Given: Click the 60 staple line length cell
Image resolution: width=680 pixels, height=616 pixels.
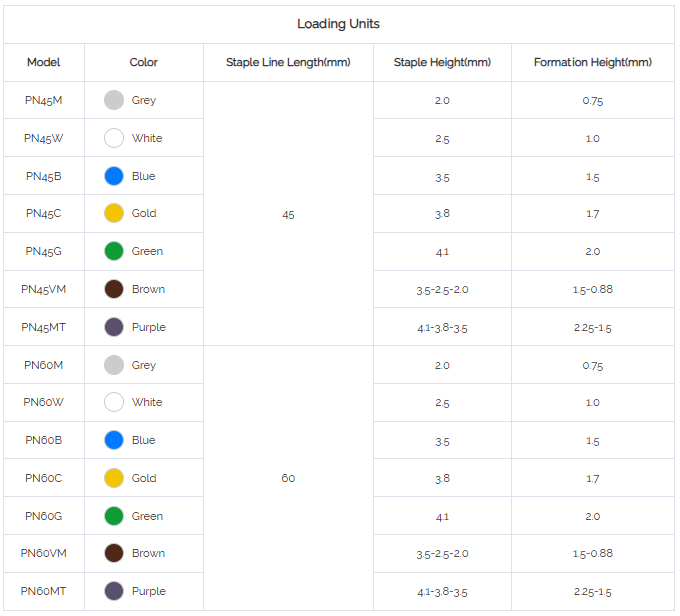Looking at the screenshot, I should [288, 478].
